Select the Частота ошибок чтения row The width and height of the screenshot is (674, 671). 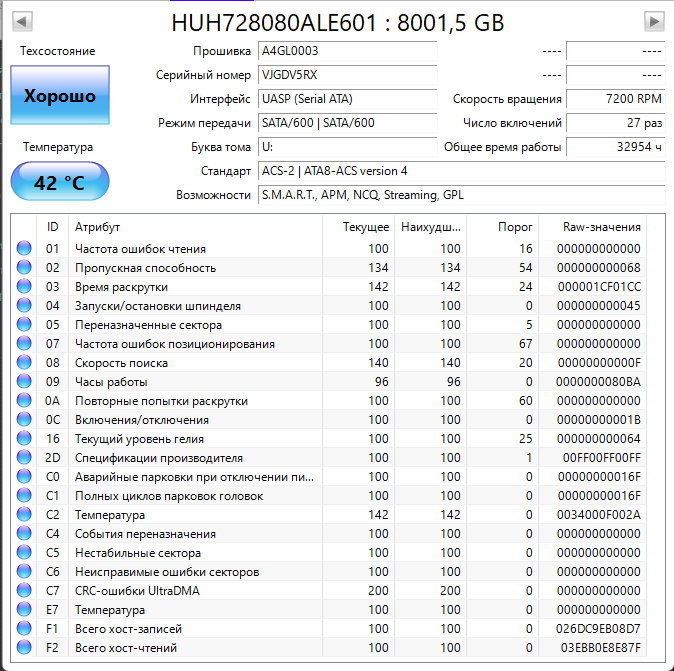pyautogui.click(x=329, y=248)
